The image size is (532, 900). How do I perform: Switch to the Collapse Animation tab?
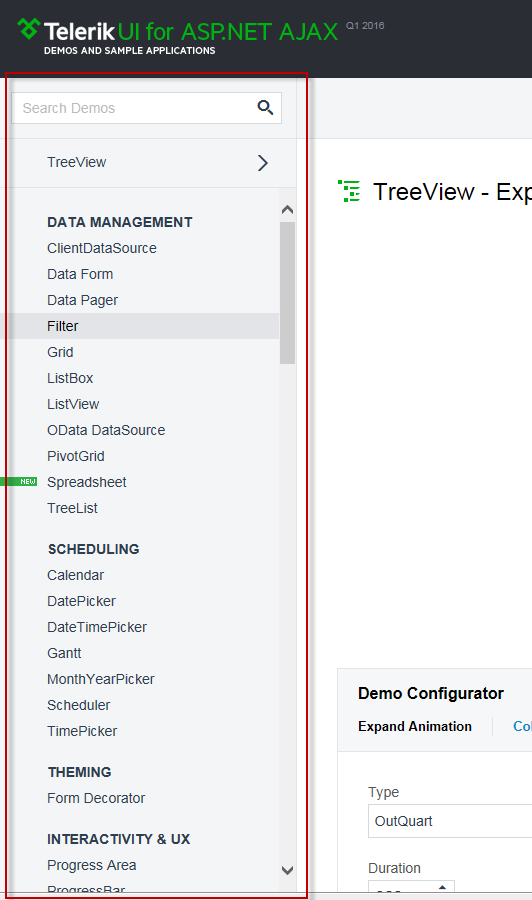522,726
